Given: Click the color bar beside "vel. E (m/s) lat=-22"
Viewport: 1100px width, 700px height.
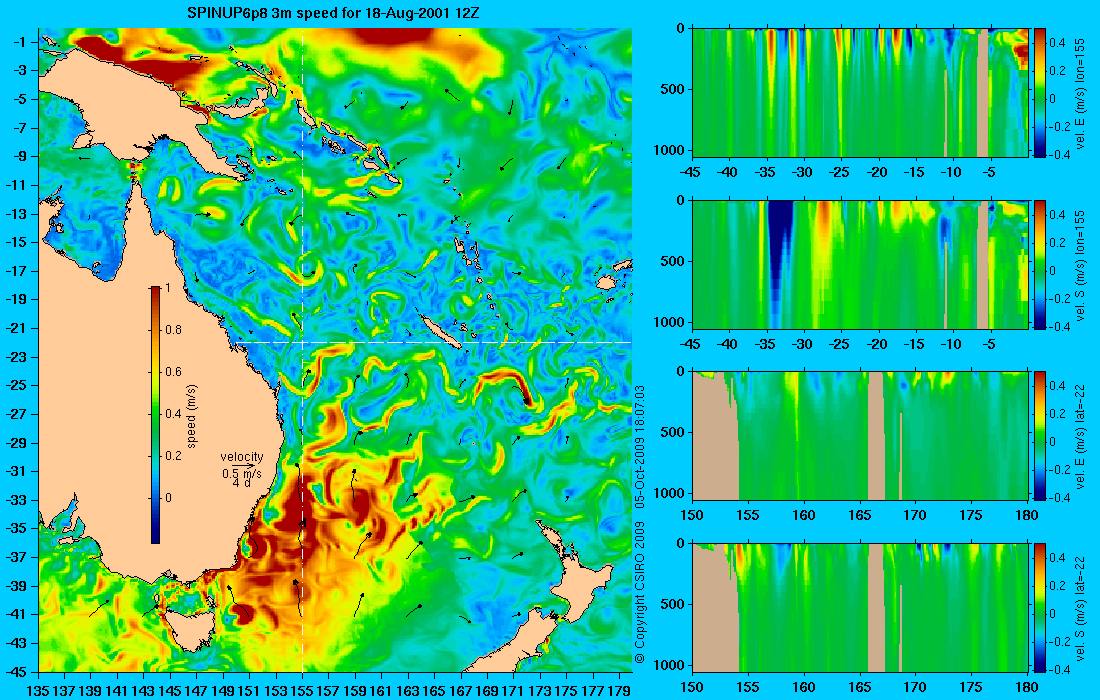Looking at the screenshot, I should pyautogui.click(x=1040, y=436).
